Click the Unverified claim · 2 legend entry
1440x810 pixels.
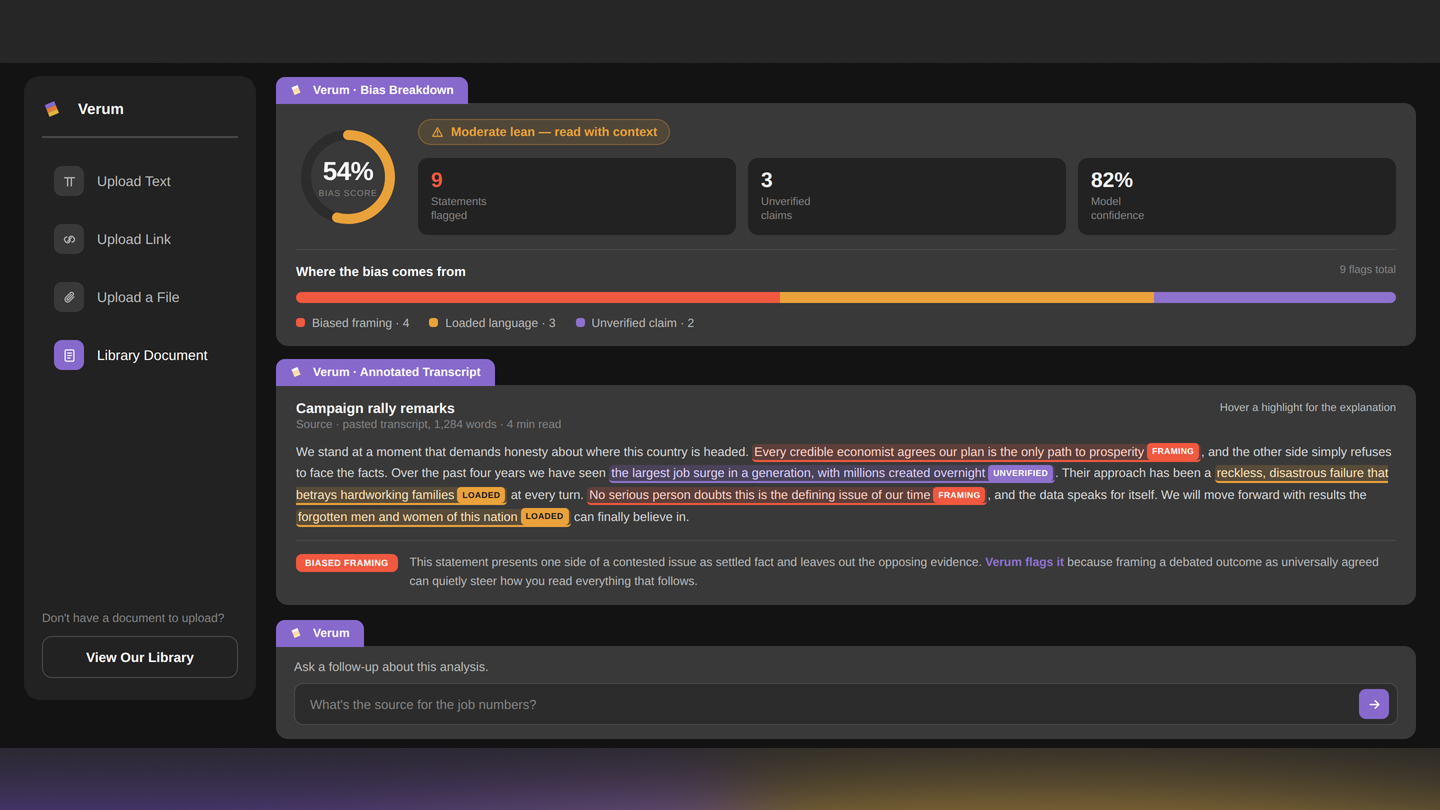pyautogui.click(x=635, y=323)
